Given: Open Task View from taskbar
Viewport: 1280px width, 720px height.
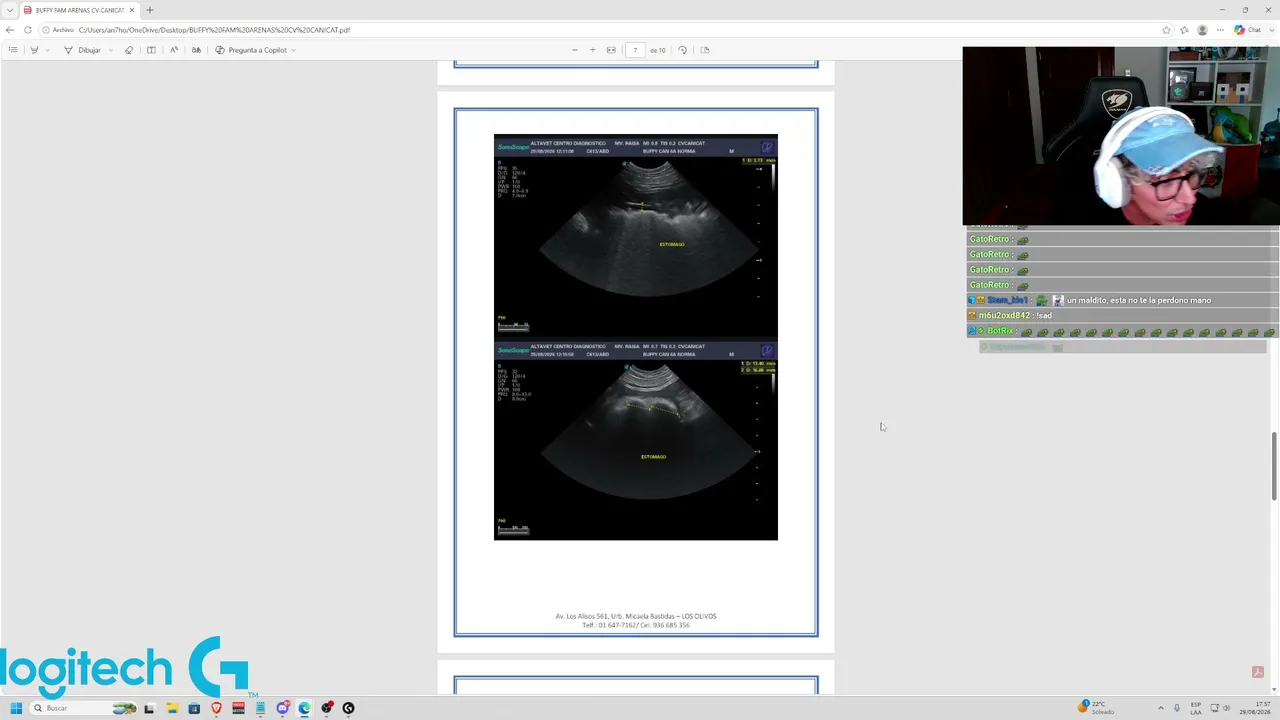Looking at the screenshot, I should pos(149,708).
